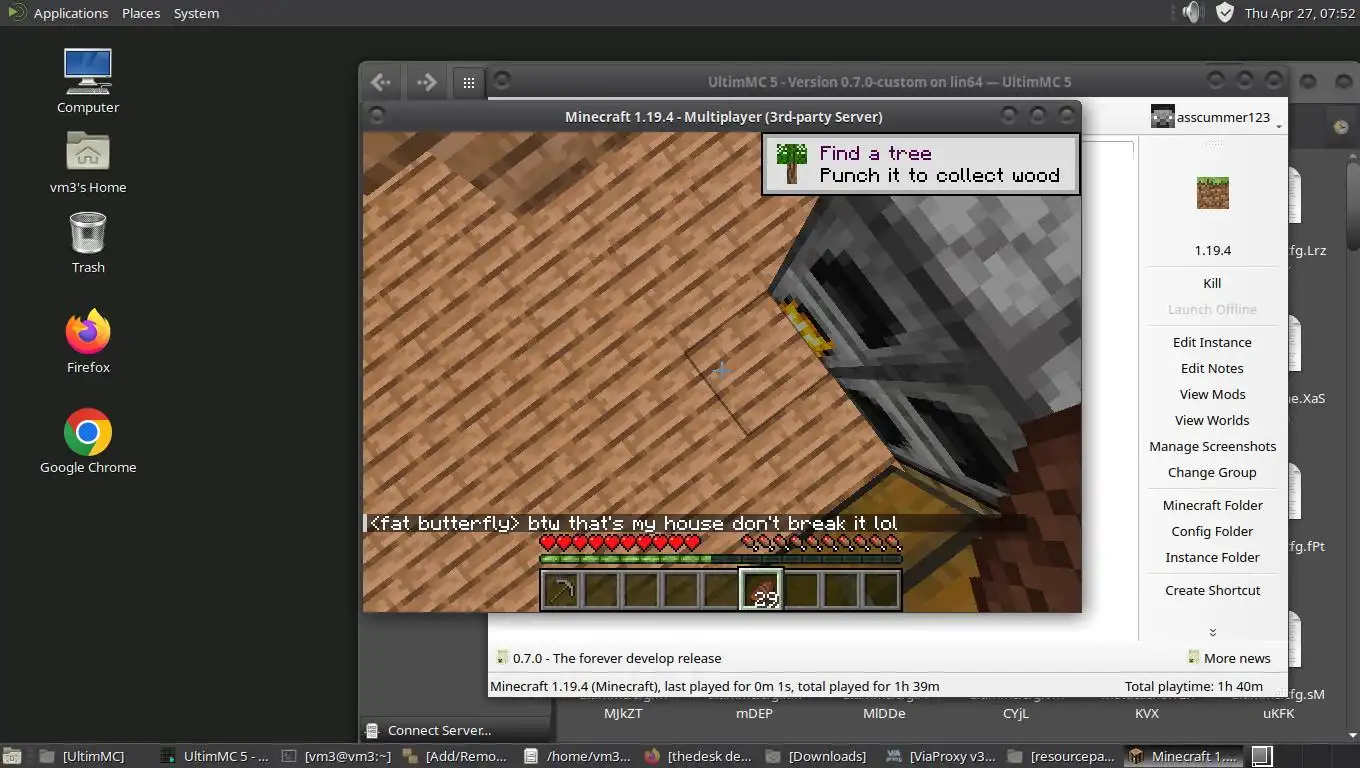Click 'Find a tree' tutorial toast text
Screen dimensions: 1360x768
pyautogui.click(x=875, y=153)
